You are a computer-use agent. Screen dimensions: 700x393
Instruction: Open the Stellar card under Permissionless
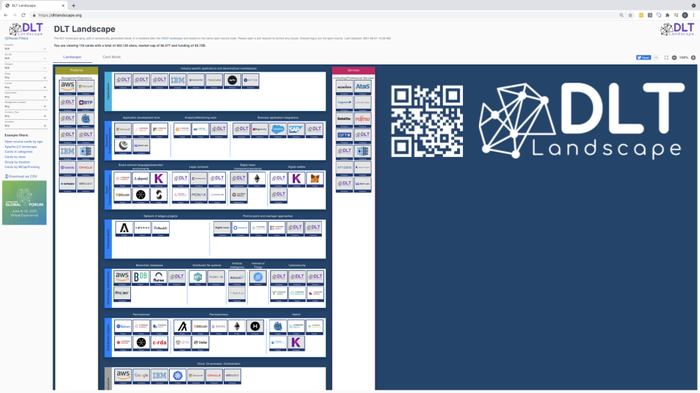coord(200,343)
